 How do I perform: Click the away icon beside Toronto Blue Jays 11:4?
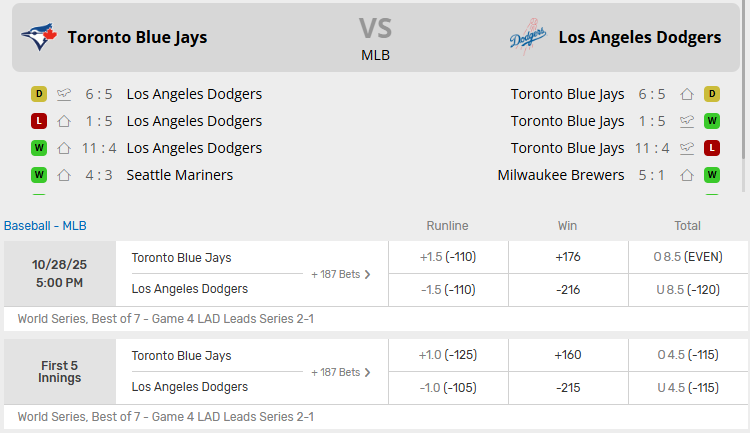click(687, 148)
